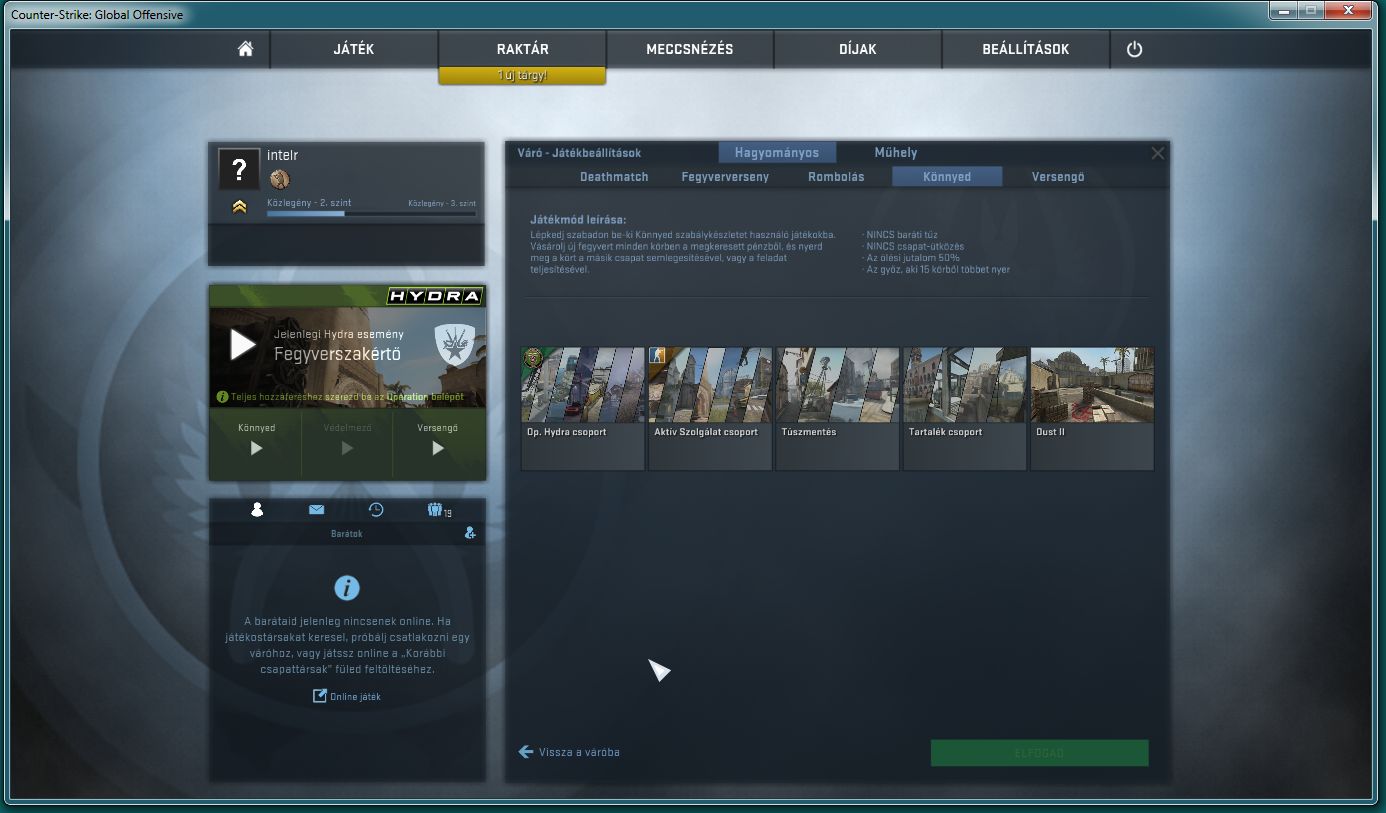Click 'Játékmód leírása:' heading

click(578, 219)
